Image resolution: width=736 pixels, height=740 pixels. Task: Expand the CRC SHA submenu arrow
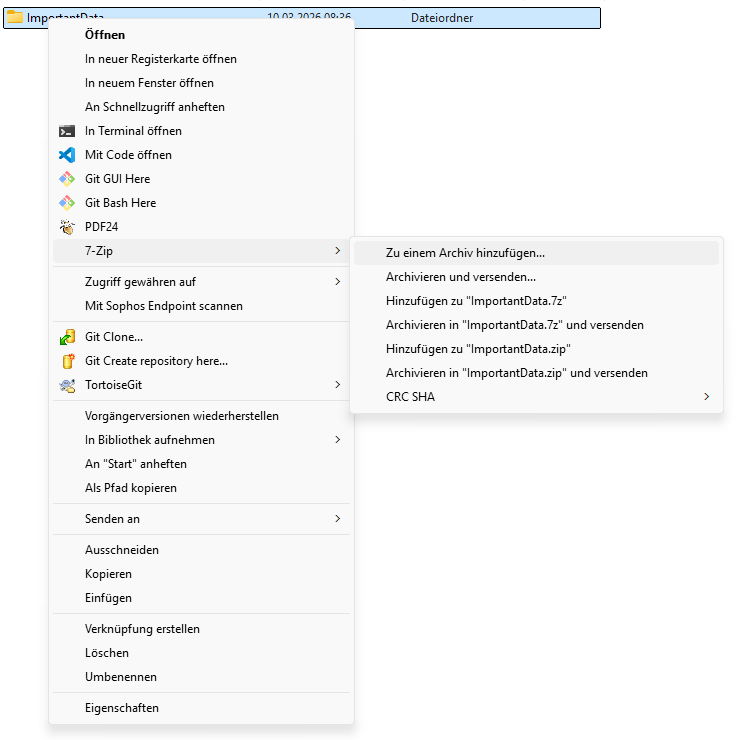click(x=706, y=397)
